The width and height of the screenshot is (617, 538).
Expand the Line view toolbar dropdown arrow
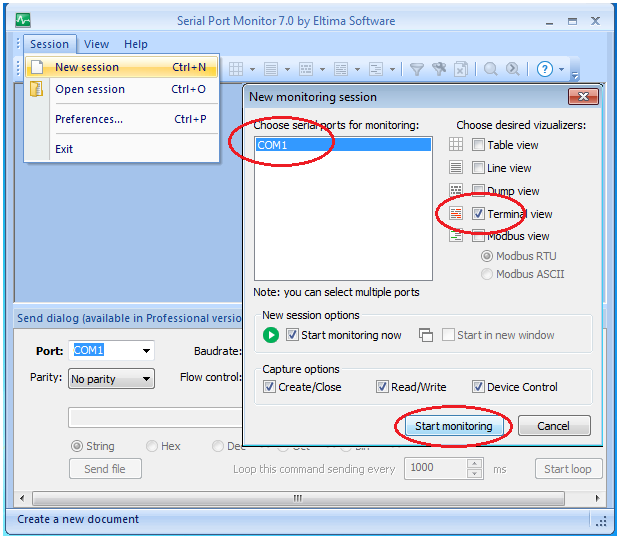288,70
